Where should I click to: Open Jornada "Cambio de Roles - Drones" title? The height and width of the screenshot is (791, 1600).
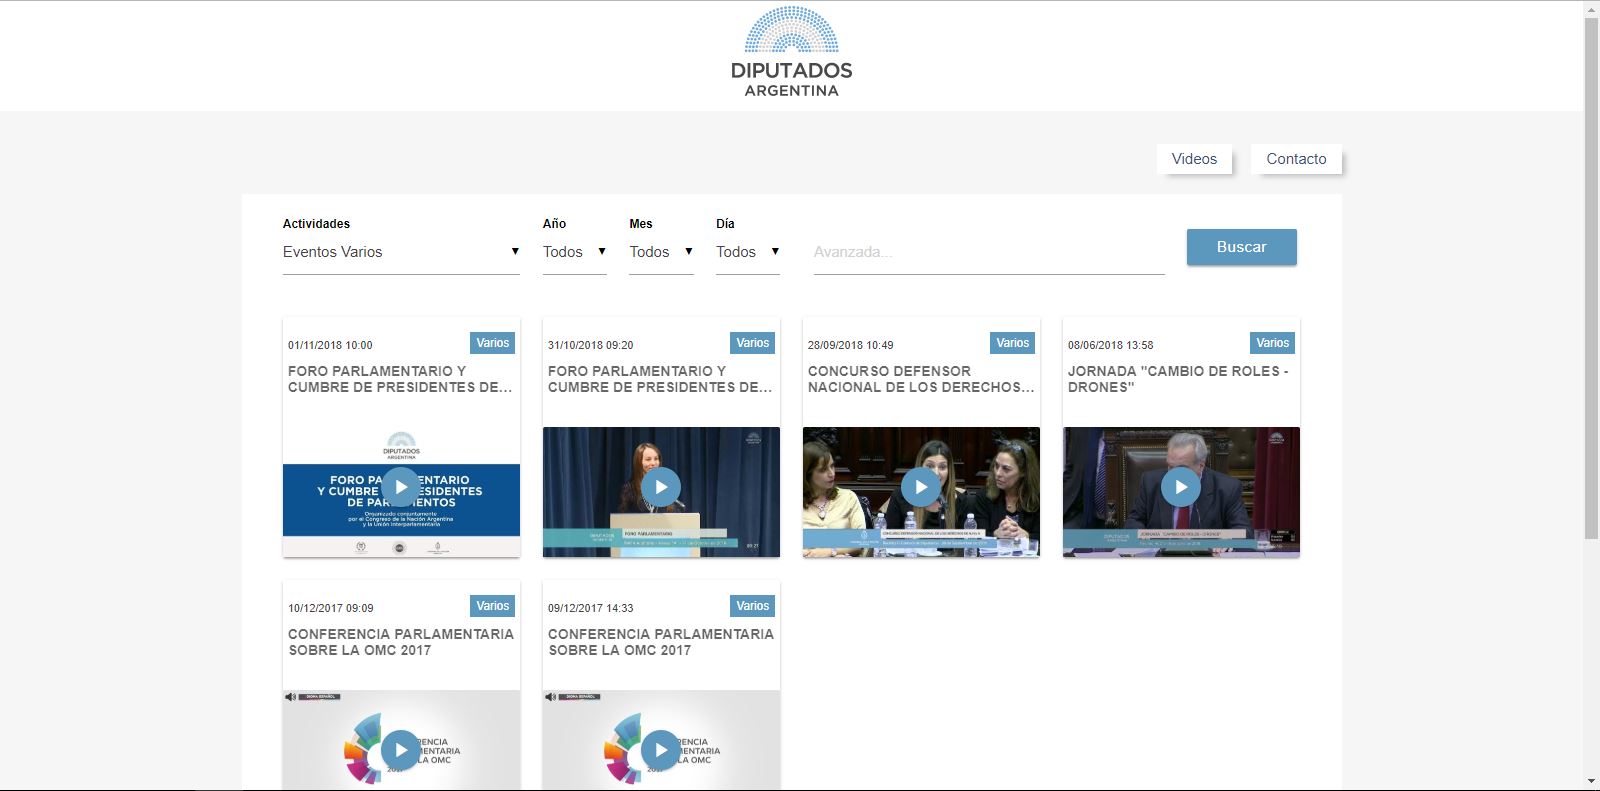click(1178, 379)
